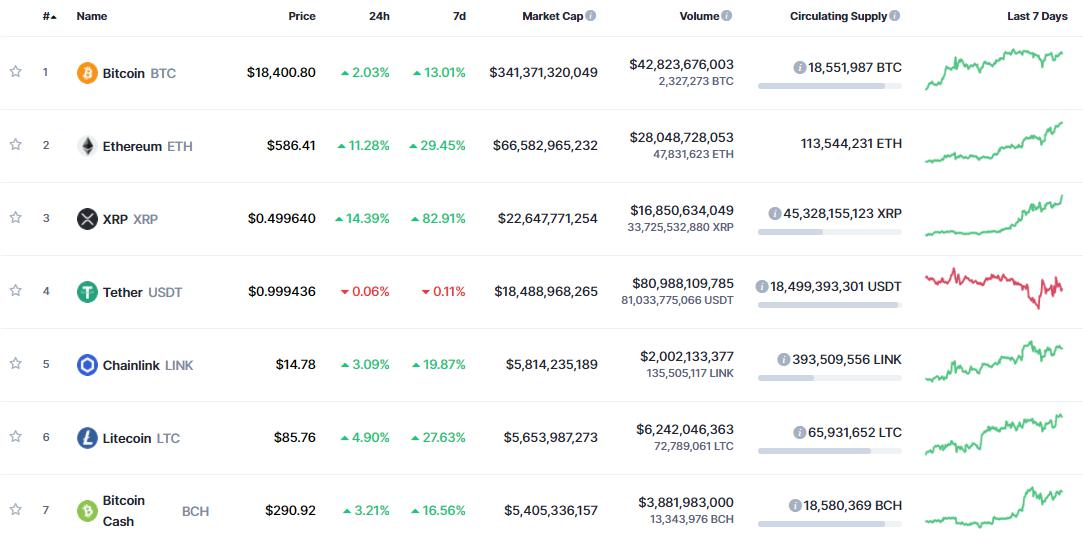Sort by the 24h change column header
The height and width of the screenshot is (545, 1083).
tap(378, 16)
